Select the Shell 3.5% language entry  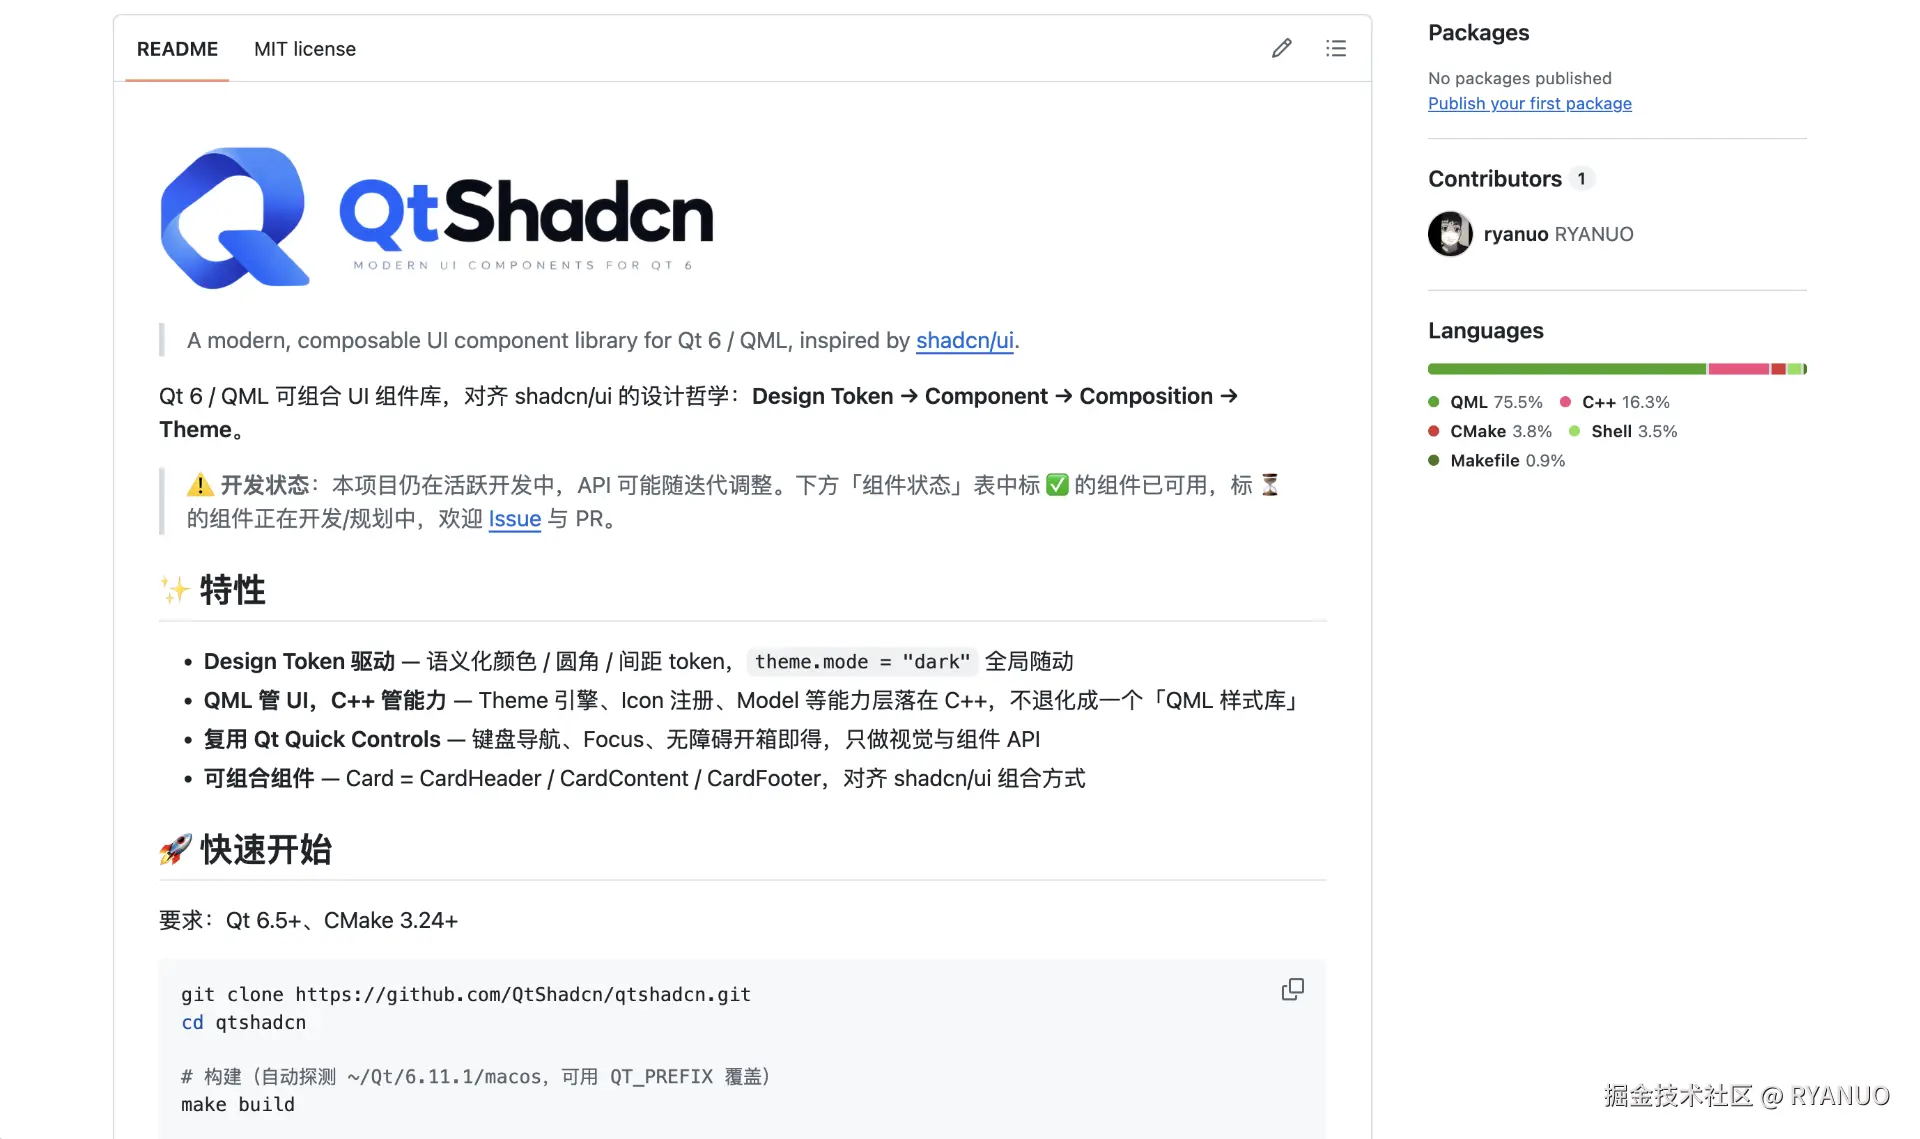[1624, 431]
